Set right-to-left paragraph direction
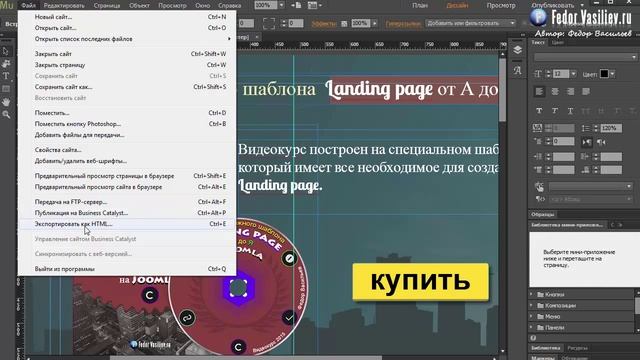 pos(601,142)
